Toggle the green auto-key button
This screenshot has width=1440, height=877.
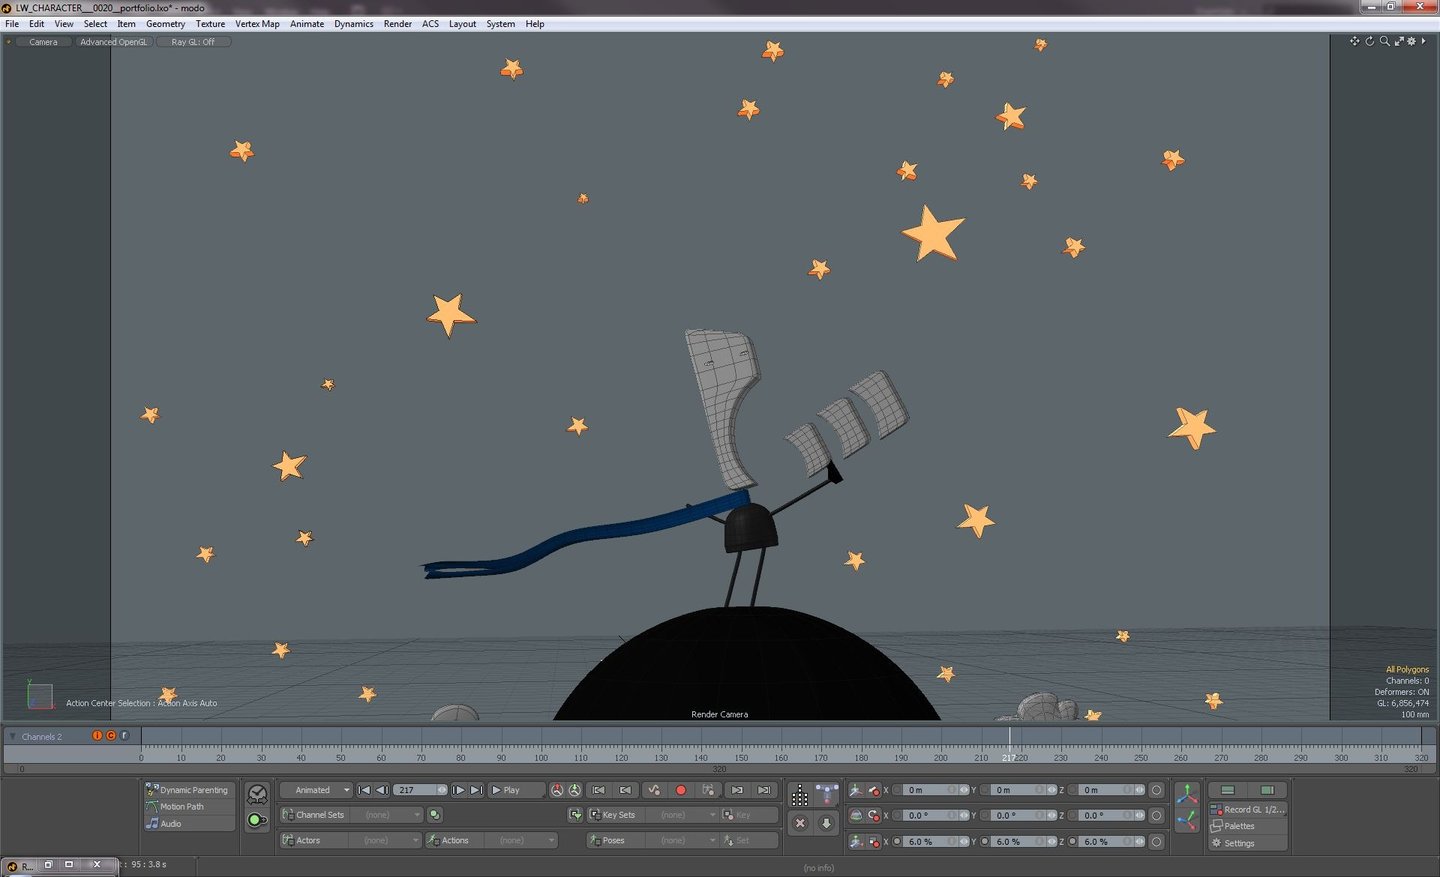coord(256,820)
